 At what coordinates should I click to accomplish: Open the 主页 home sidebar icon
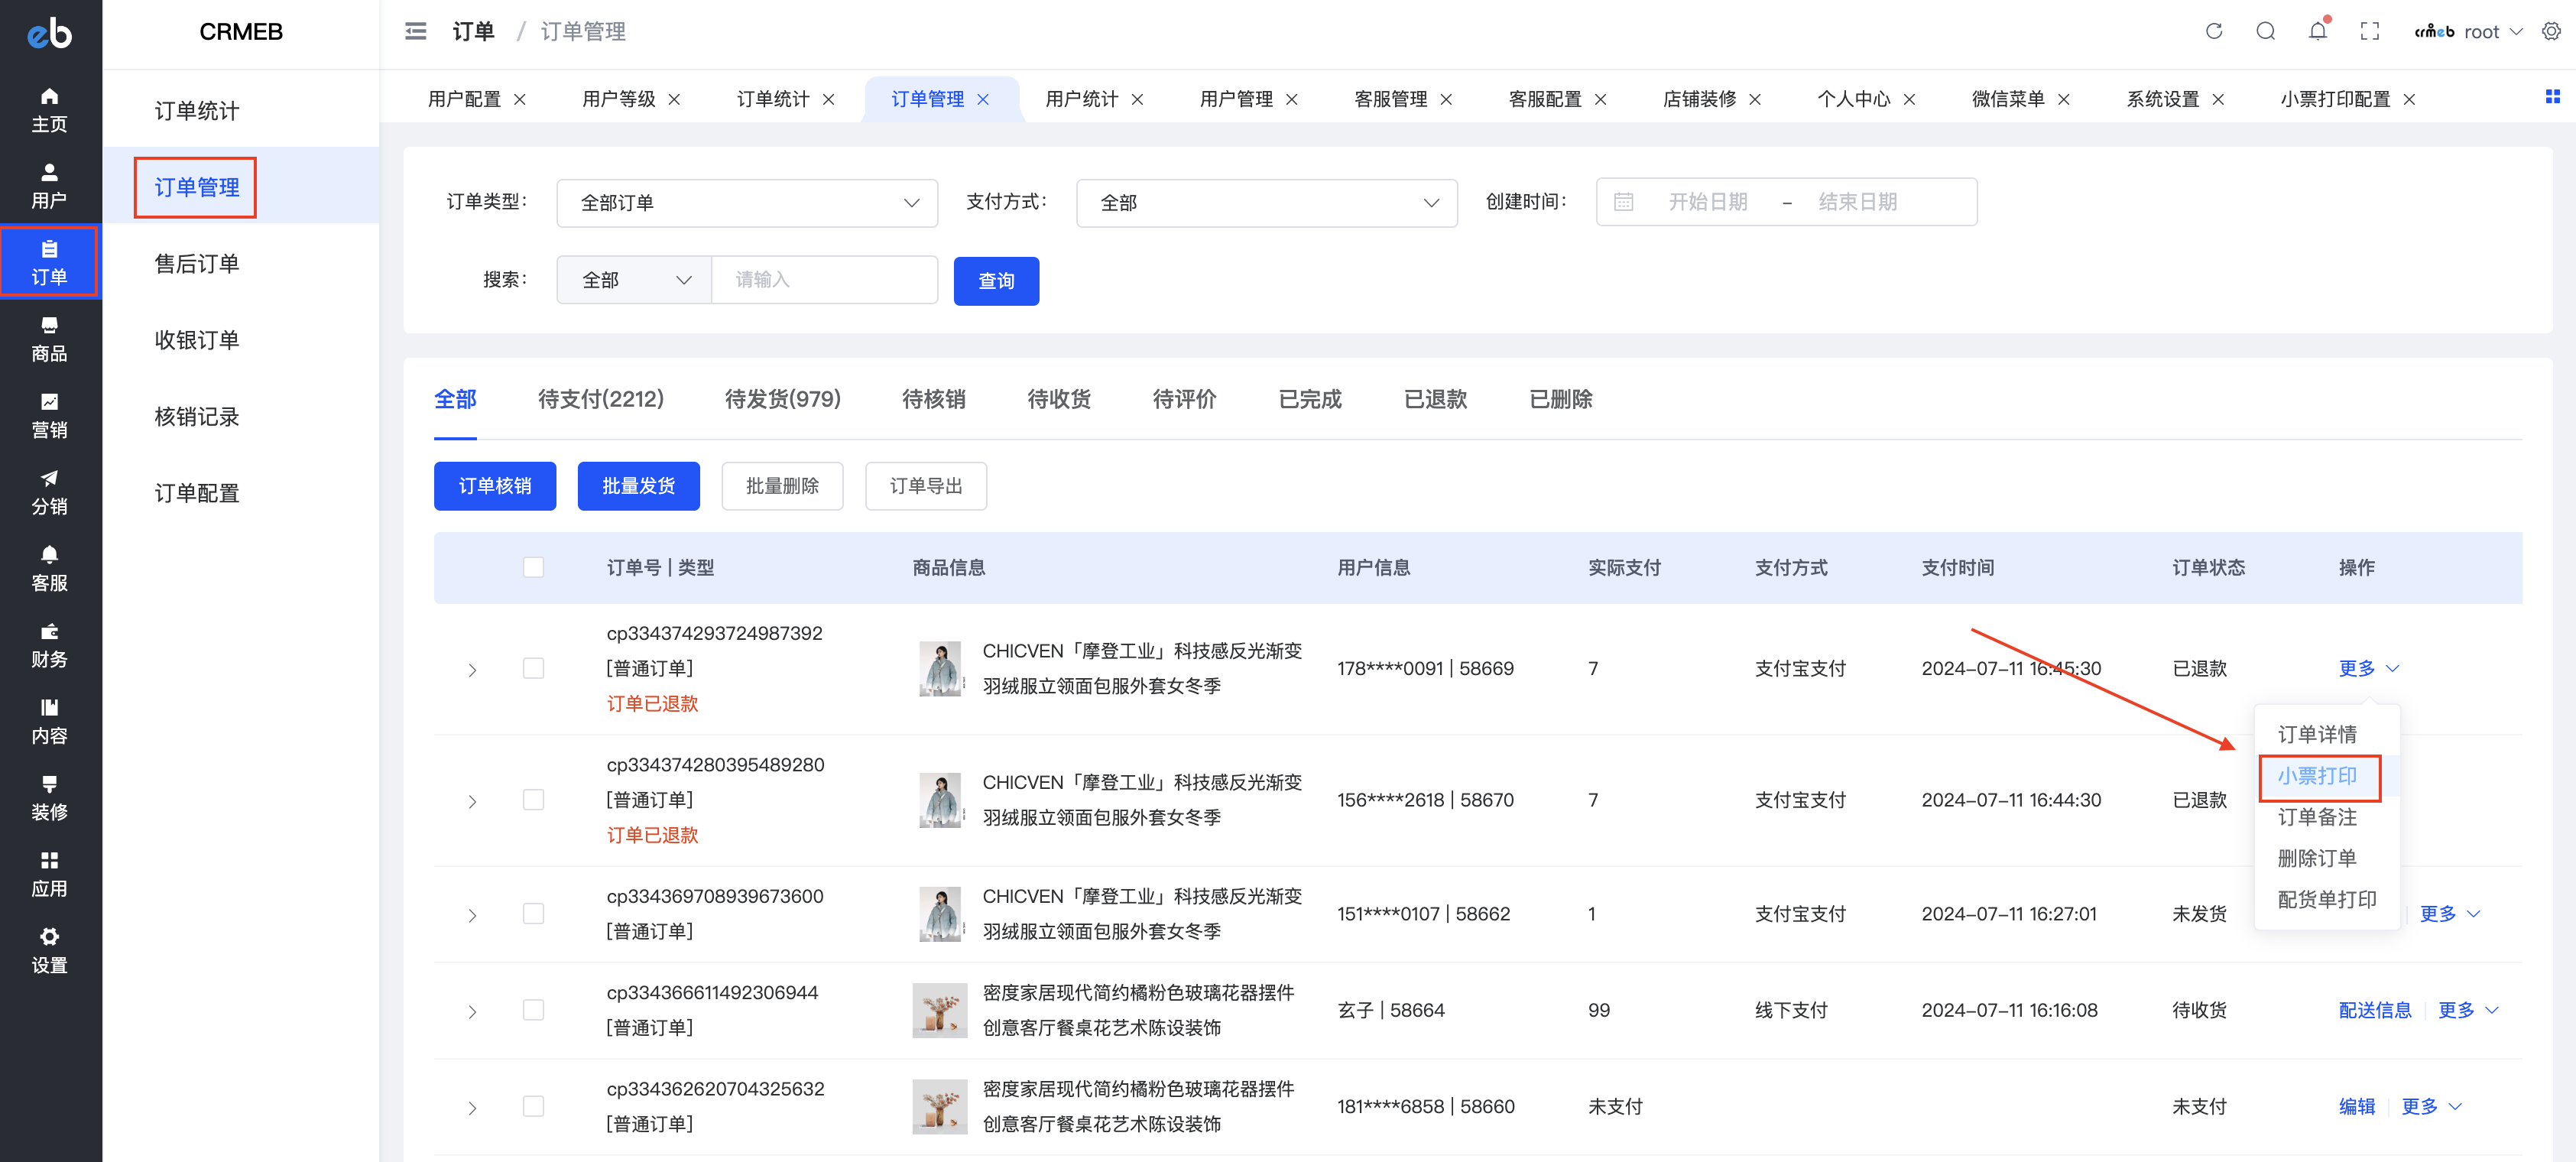click(49, 109)
